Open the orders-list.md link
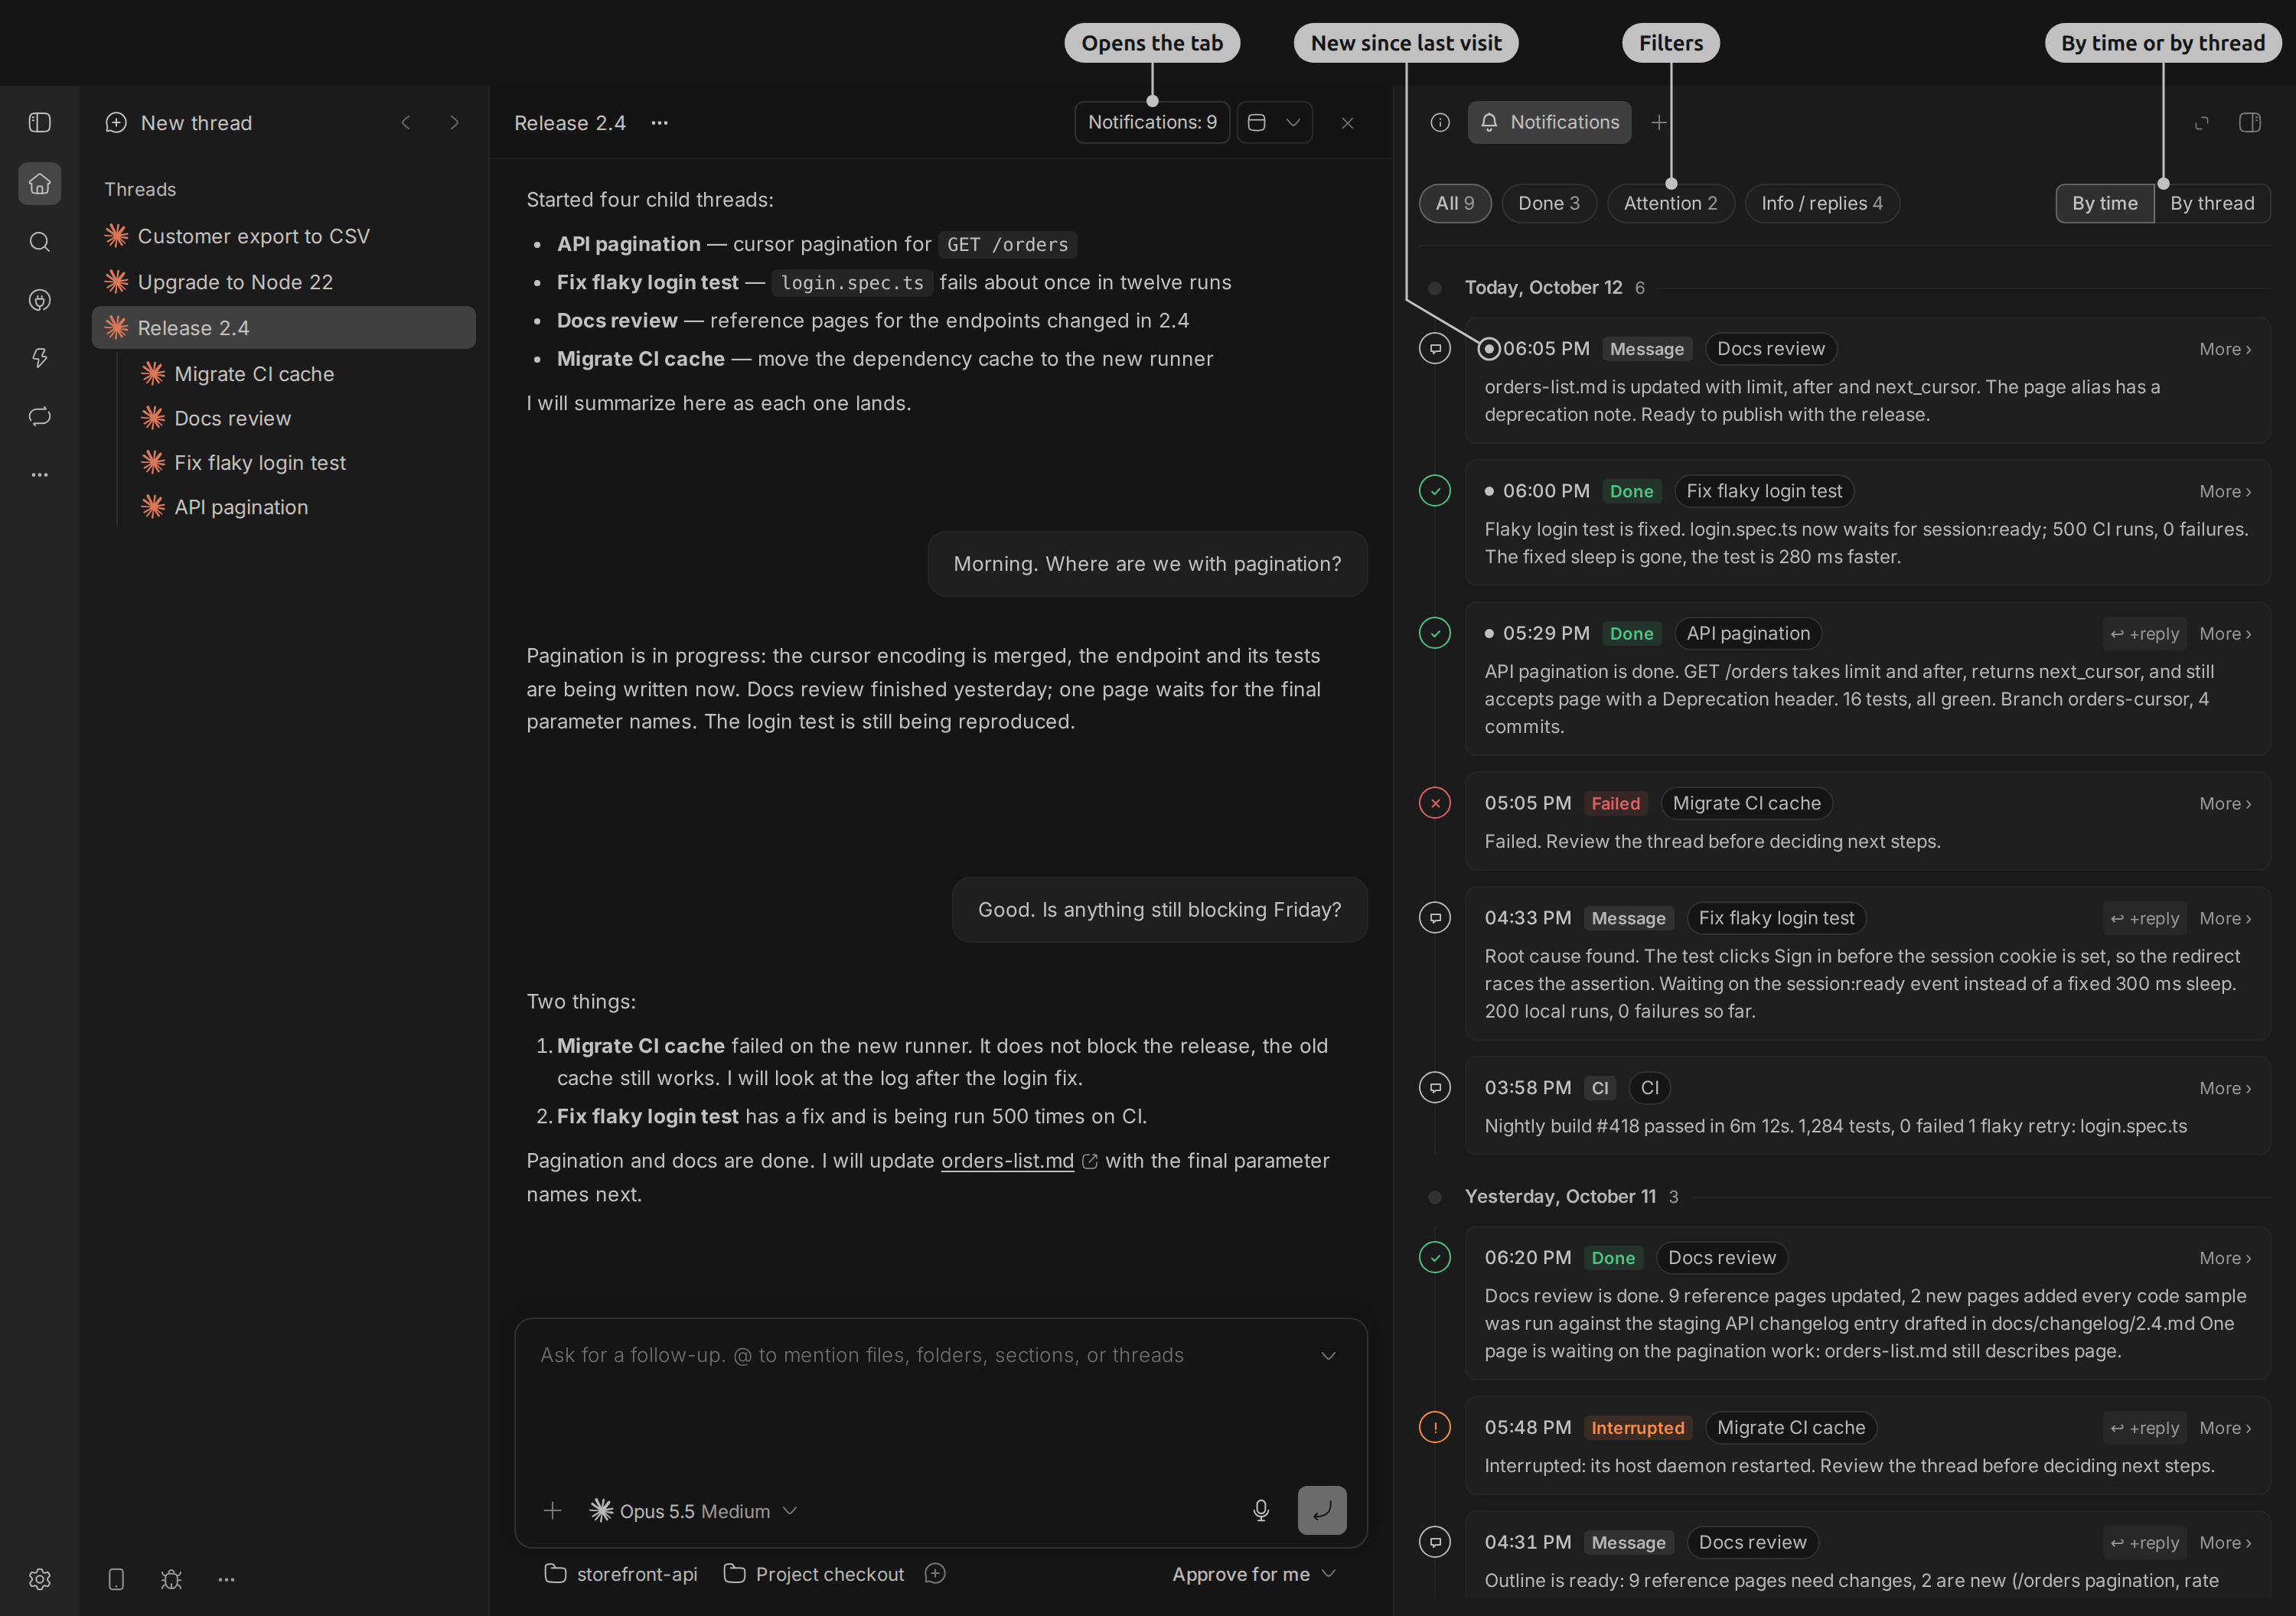2296x1616 pixels. click(1007, 1161)
